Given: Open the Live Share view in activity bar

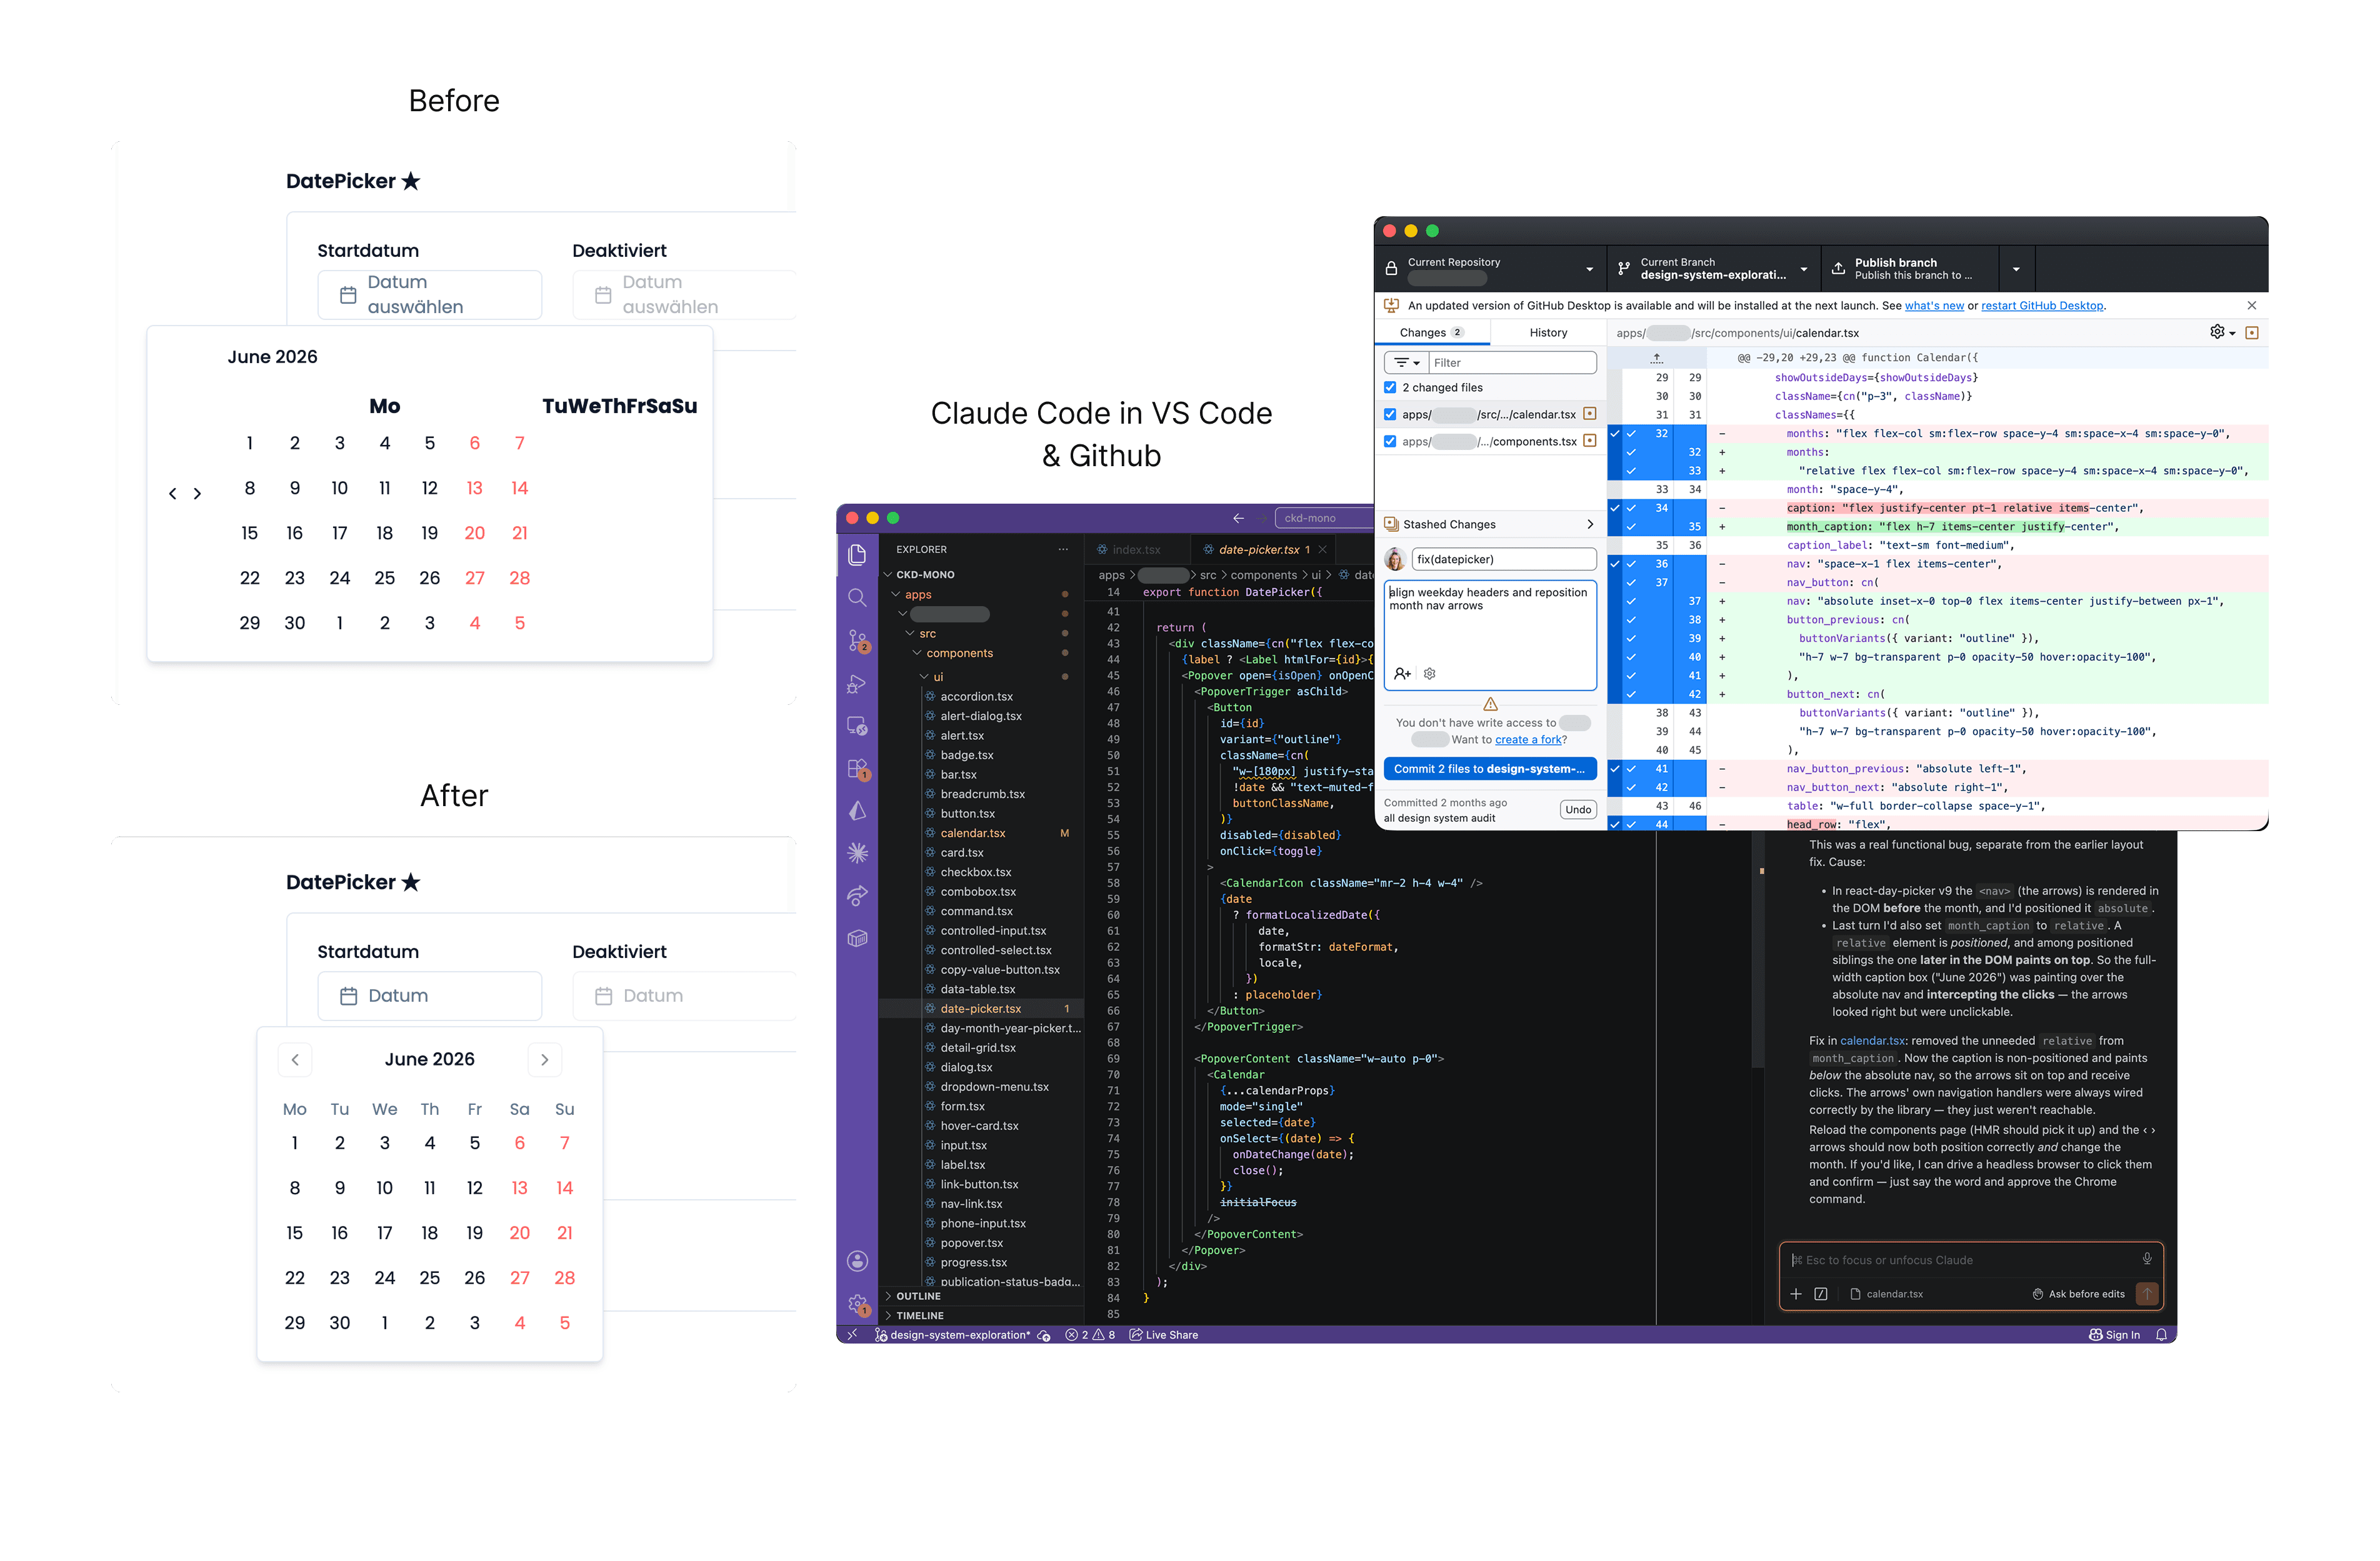Looking at the screenshot, I should [857, 896].
